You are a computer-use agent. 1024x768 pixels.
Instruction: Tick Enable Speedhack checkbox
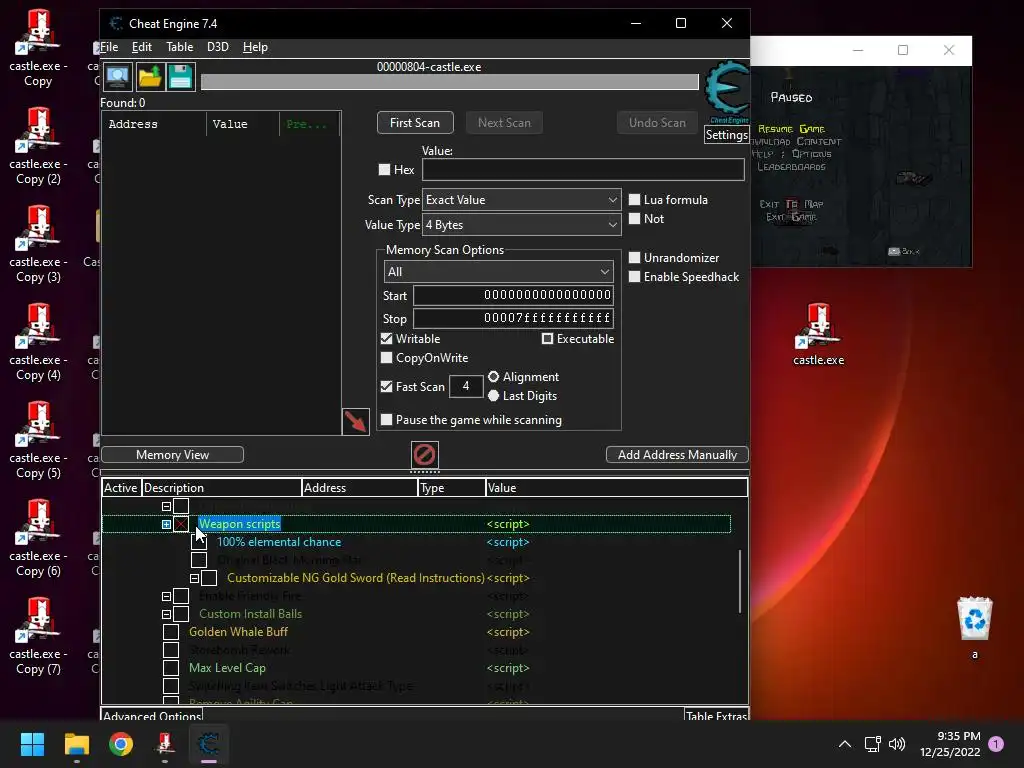click(x=634, y=277)
